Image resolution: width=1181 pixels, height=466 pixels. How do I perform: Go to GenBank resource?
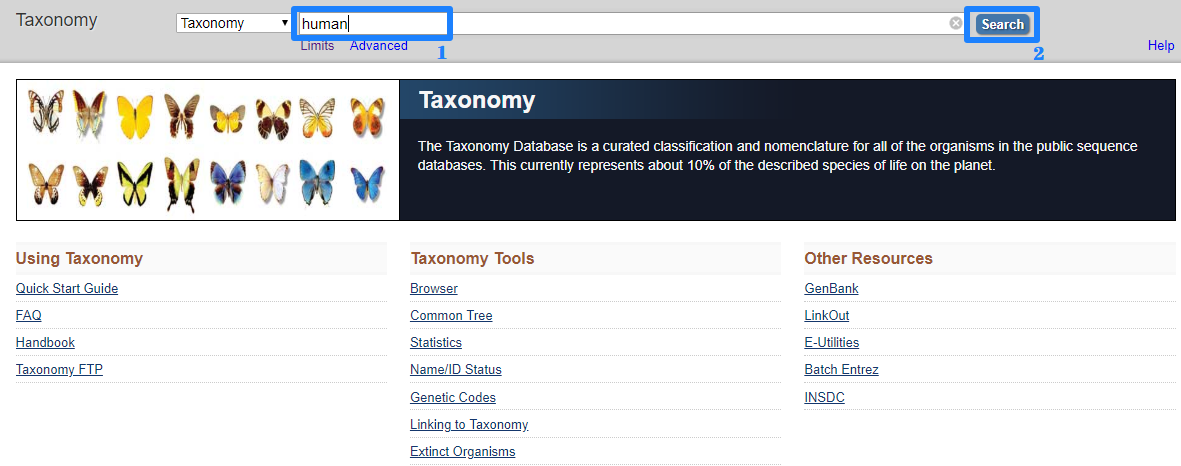click(832, 288)
